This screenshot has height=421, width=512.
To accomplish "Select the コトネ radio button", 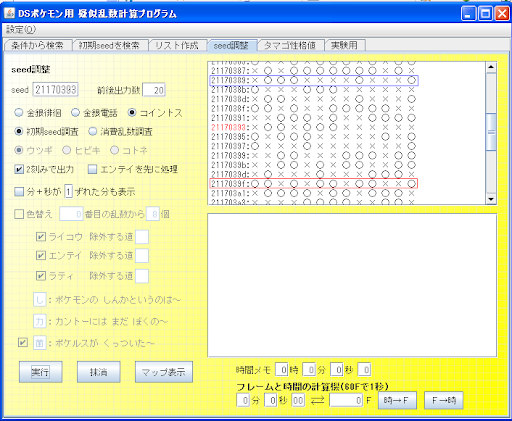I will point(115,150).
